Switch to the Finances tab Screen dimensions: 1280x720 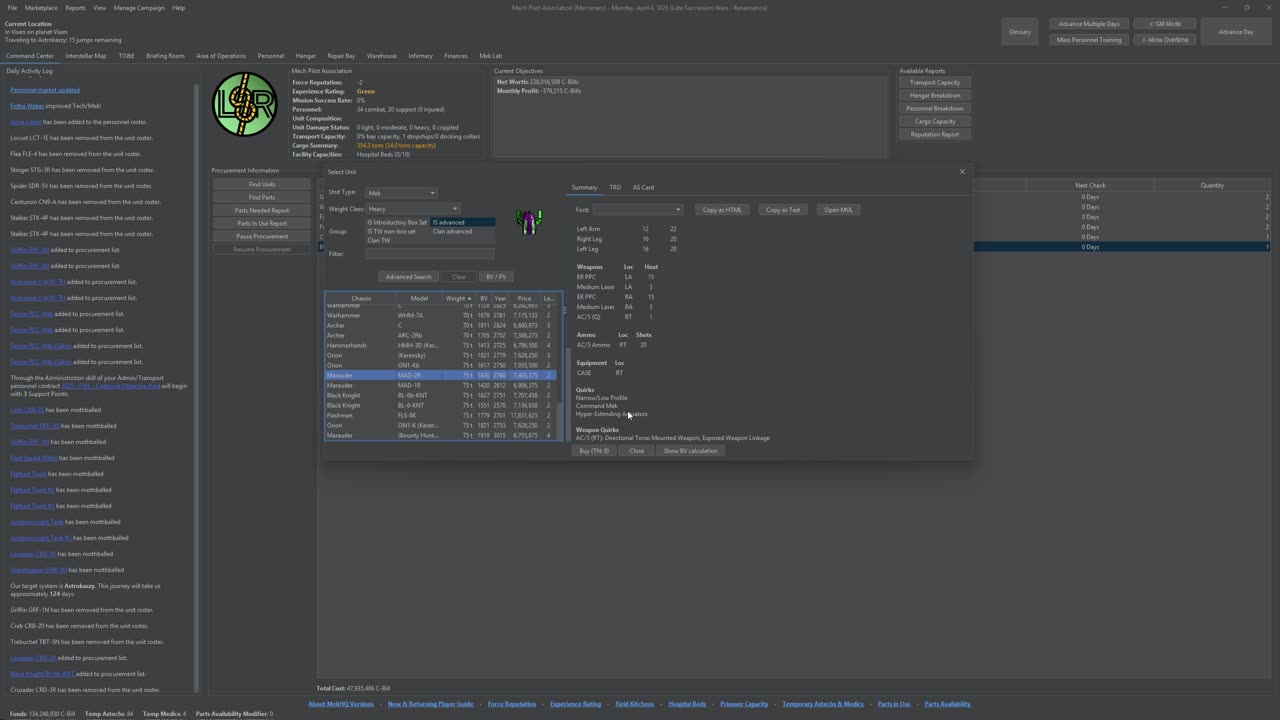[456, 56]
